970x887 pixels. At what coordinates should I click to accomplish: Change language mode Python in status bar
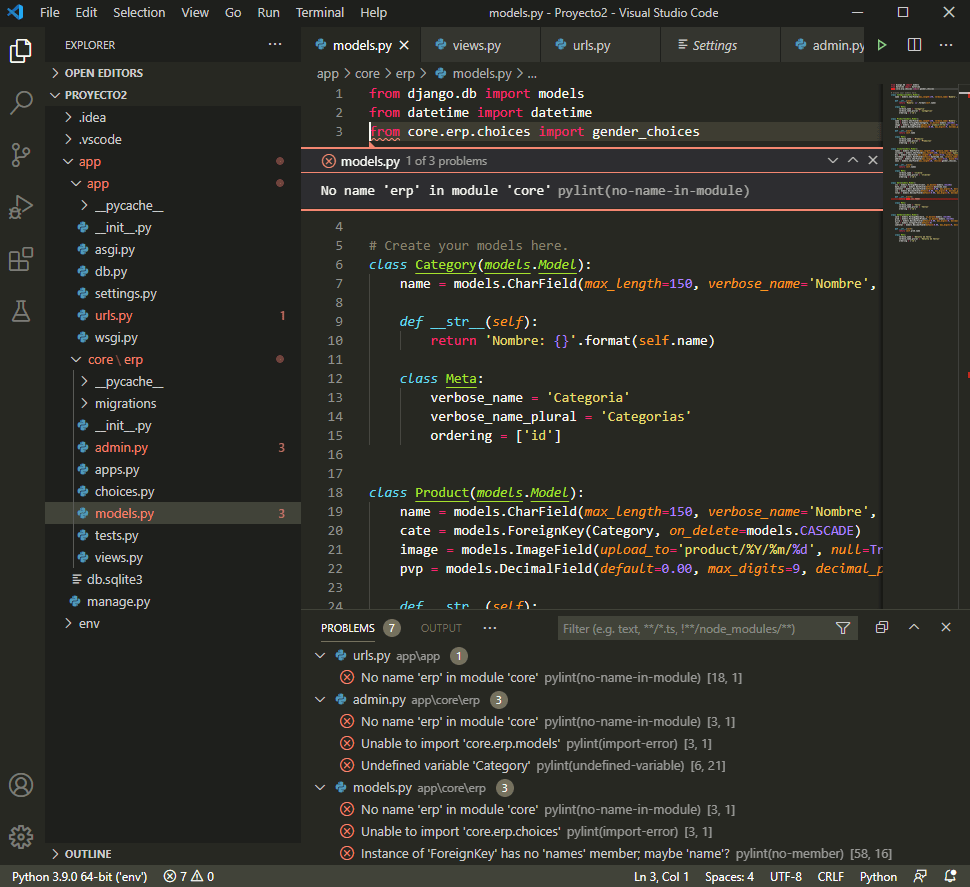[878, 876]
